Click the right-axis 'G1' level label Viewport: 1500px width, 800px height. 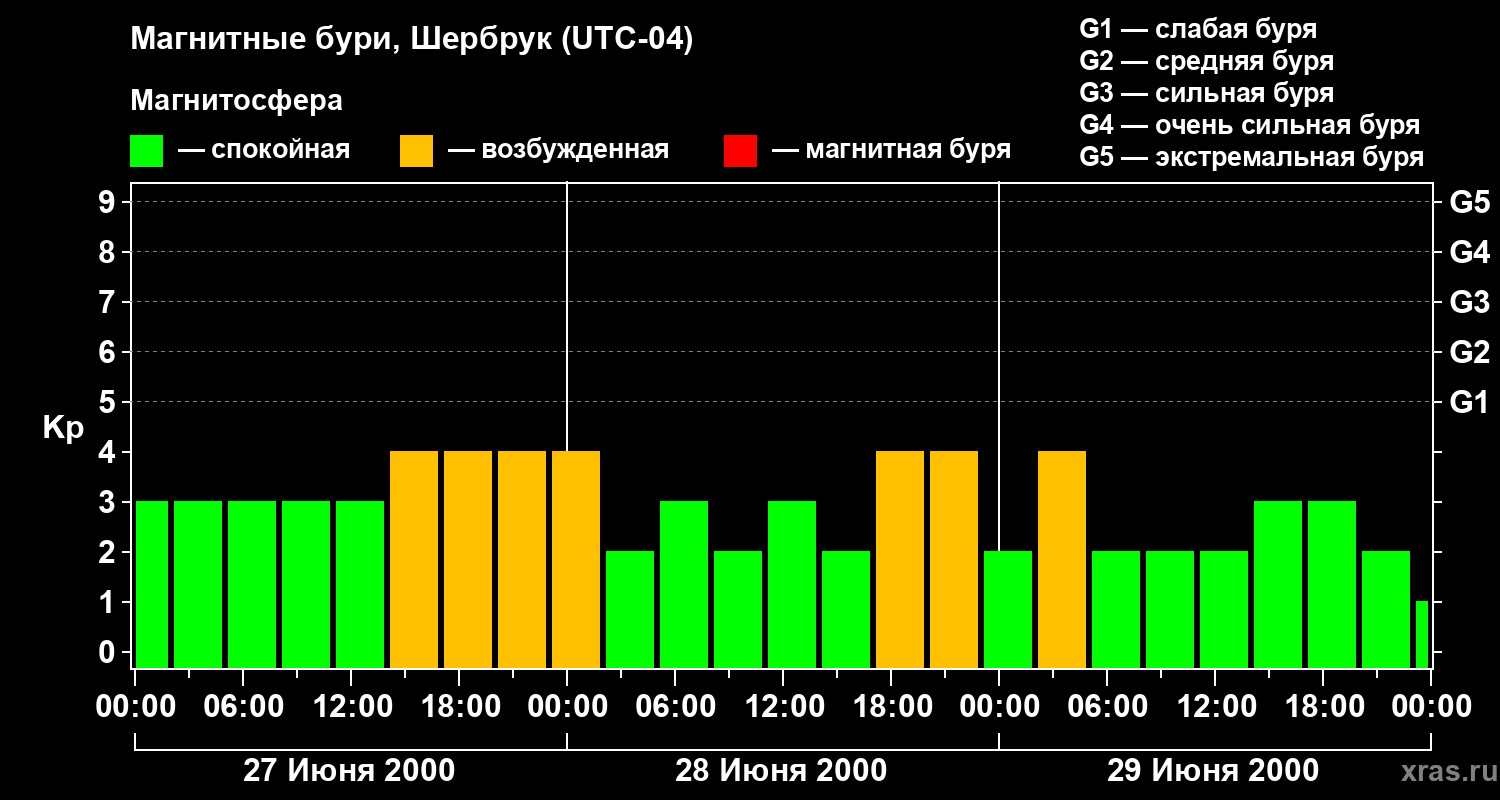click(1469, 402)
